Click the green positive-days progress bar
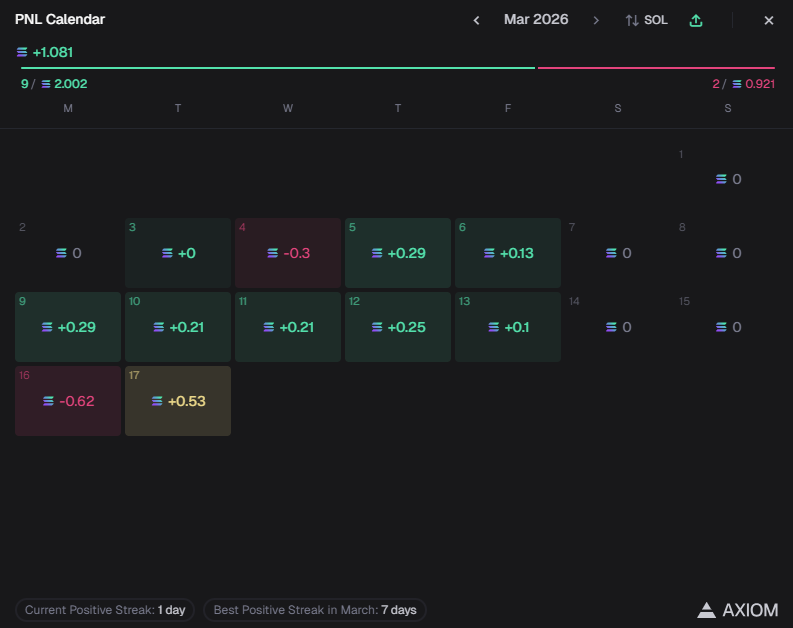This screenshot has width=793, height=628. point(278,68)
